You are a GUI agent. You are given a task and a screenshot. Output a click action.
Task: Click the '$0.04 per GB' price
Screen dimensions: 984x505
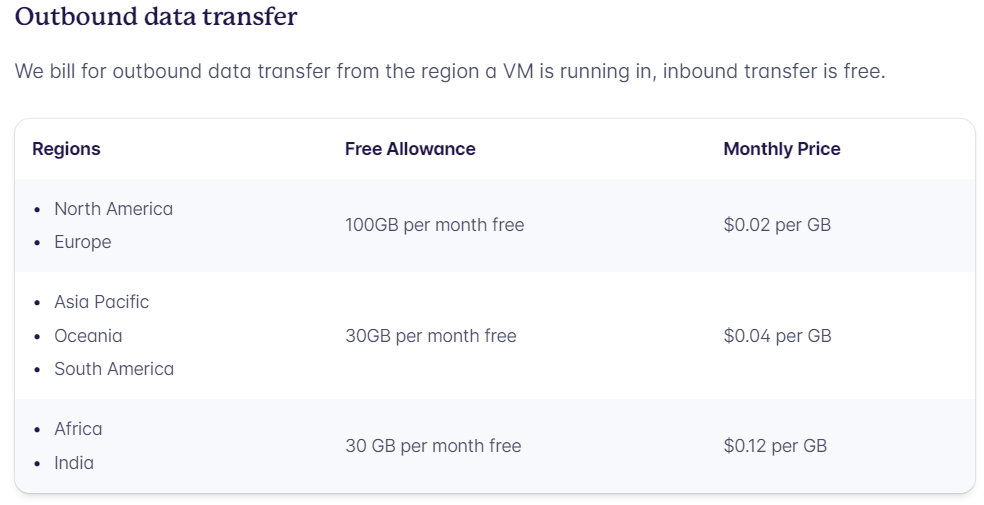coord(778,336)
